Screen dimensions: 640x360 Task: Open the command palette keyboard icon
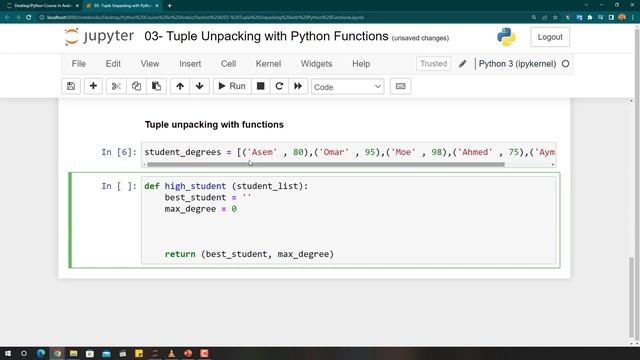[x=400, y=86]
